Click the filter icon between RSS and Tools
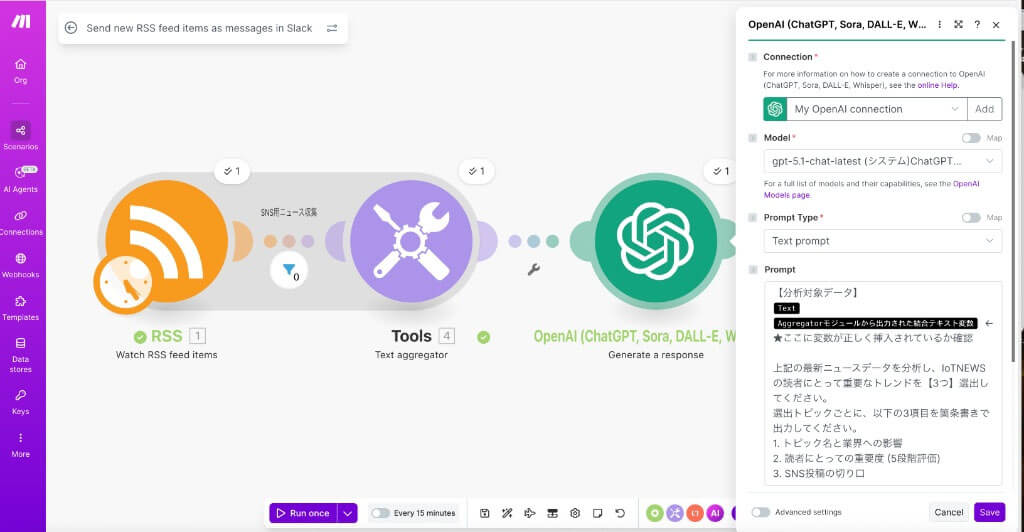 point(288,270)
